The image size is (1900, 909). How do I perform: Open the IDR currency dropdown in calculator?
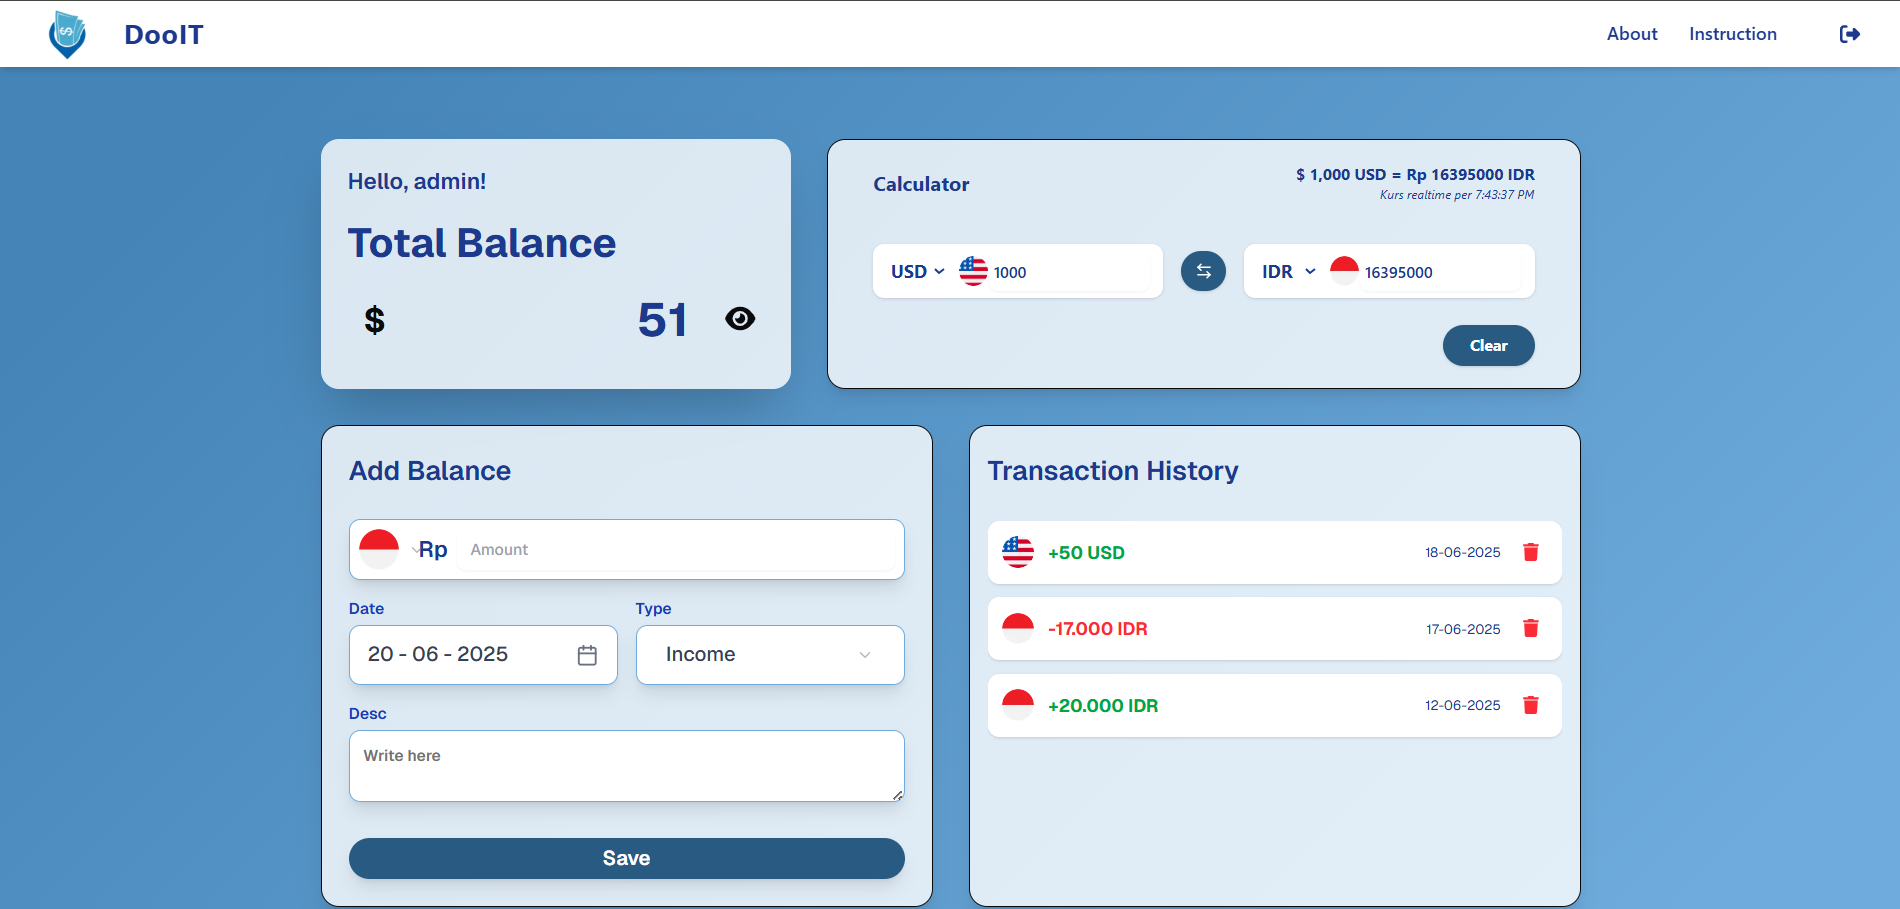1288,272
